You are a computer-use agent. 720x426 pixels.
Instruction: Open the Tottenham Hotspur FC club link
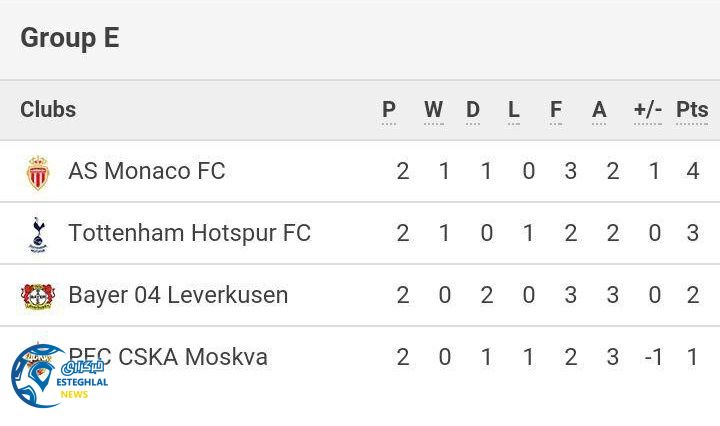coord(189,234)
